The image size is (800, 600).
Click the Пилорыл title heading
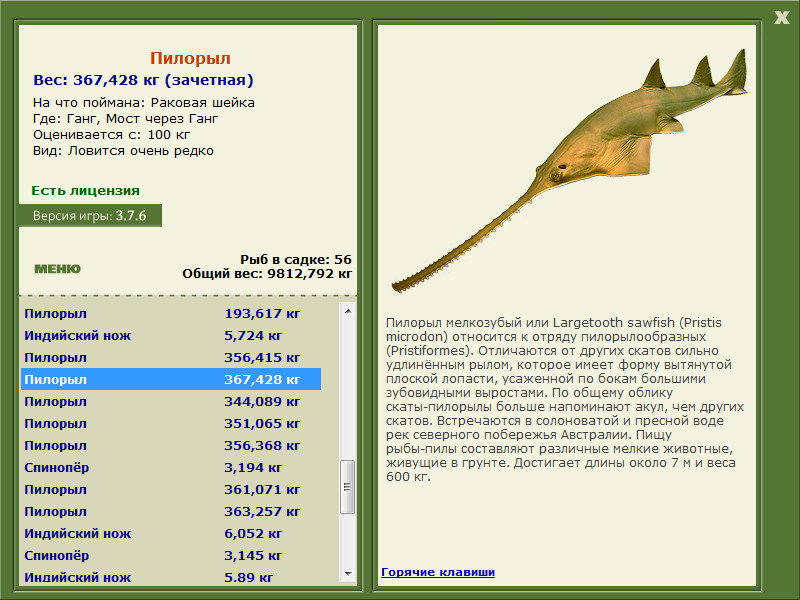coord(190,58)
